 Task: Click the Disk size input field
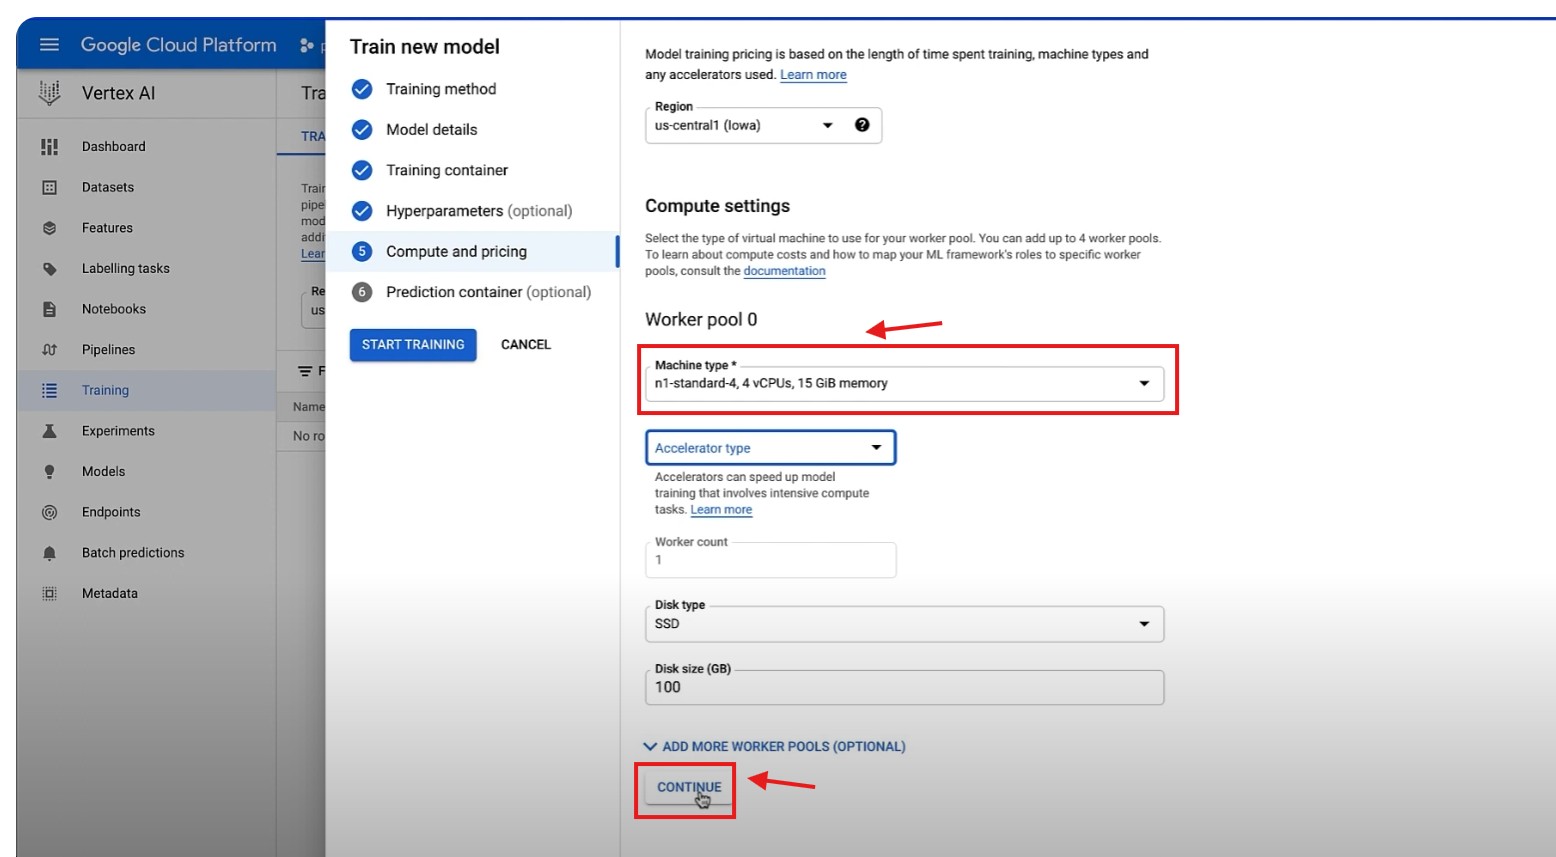coord(904,688)
